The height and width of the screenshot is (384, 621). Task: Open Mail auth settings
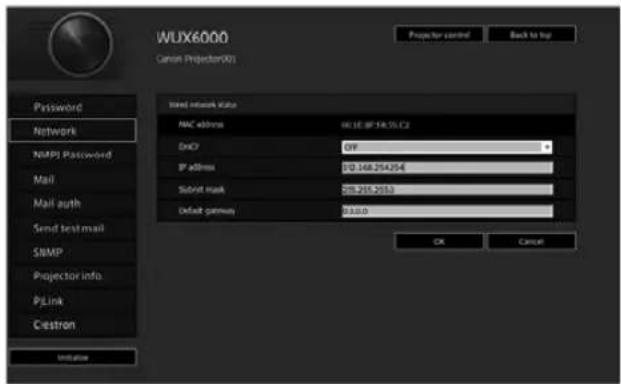coord(72,203)
